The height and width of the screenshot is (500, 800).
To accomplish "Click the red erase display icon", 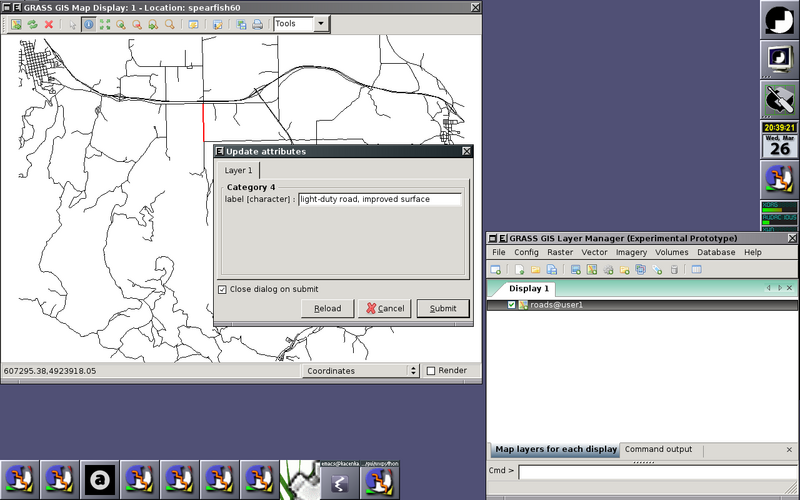I will [48, 24].
